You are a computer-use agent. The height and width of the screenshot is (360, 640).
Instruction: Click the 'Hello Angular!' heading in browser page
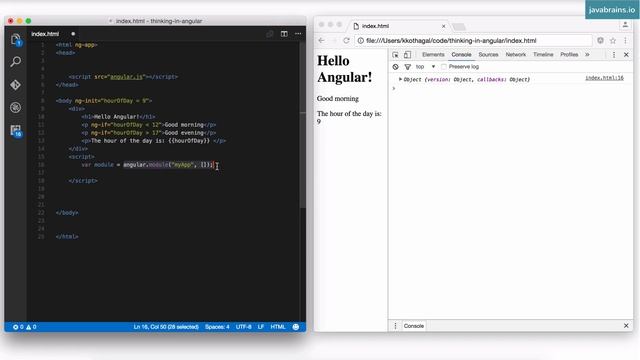point(344,69)
